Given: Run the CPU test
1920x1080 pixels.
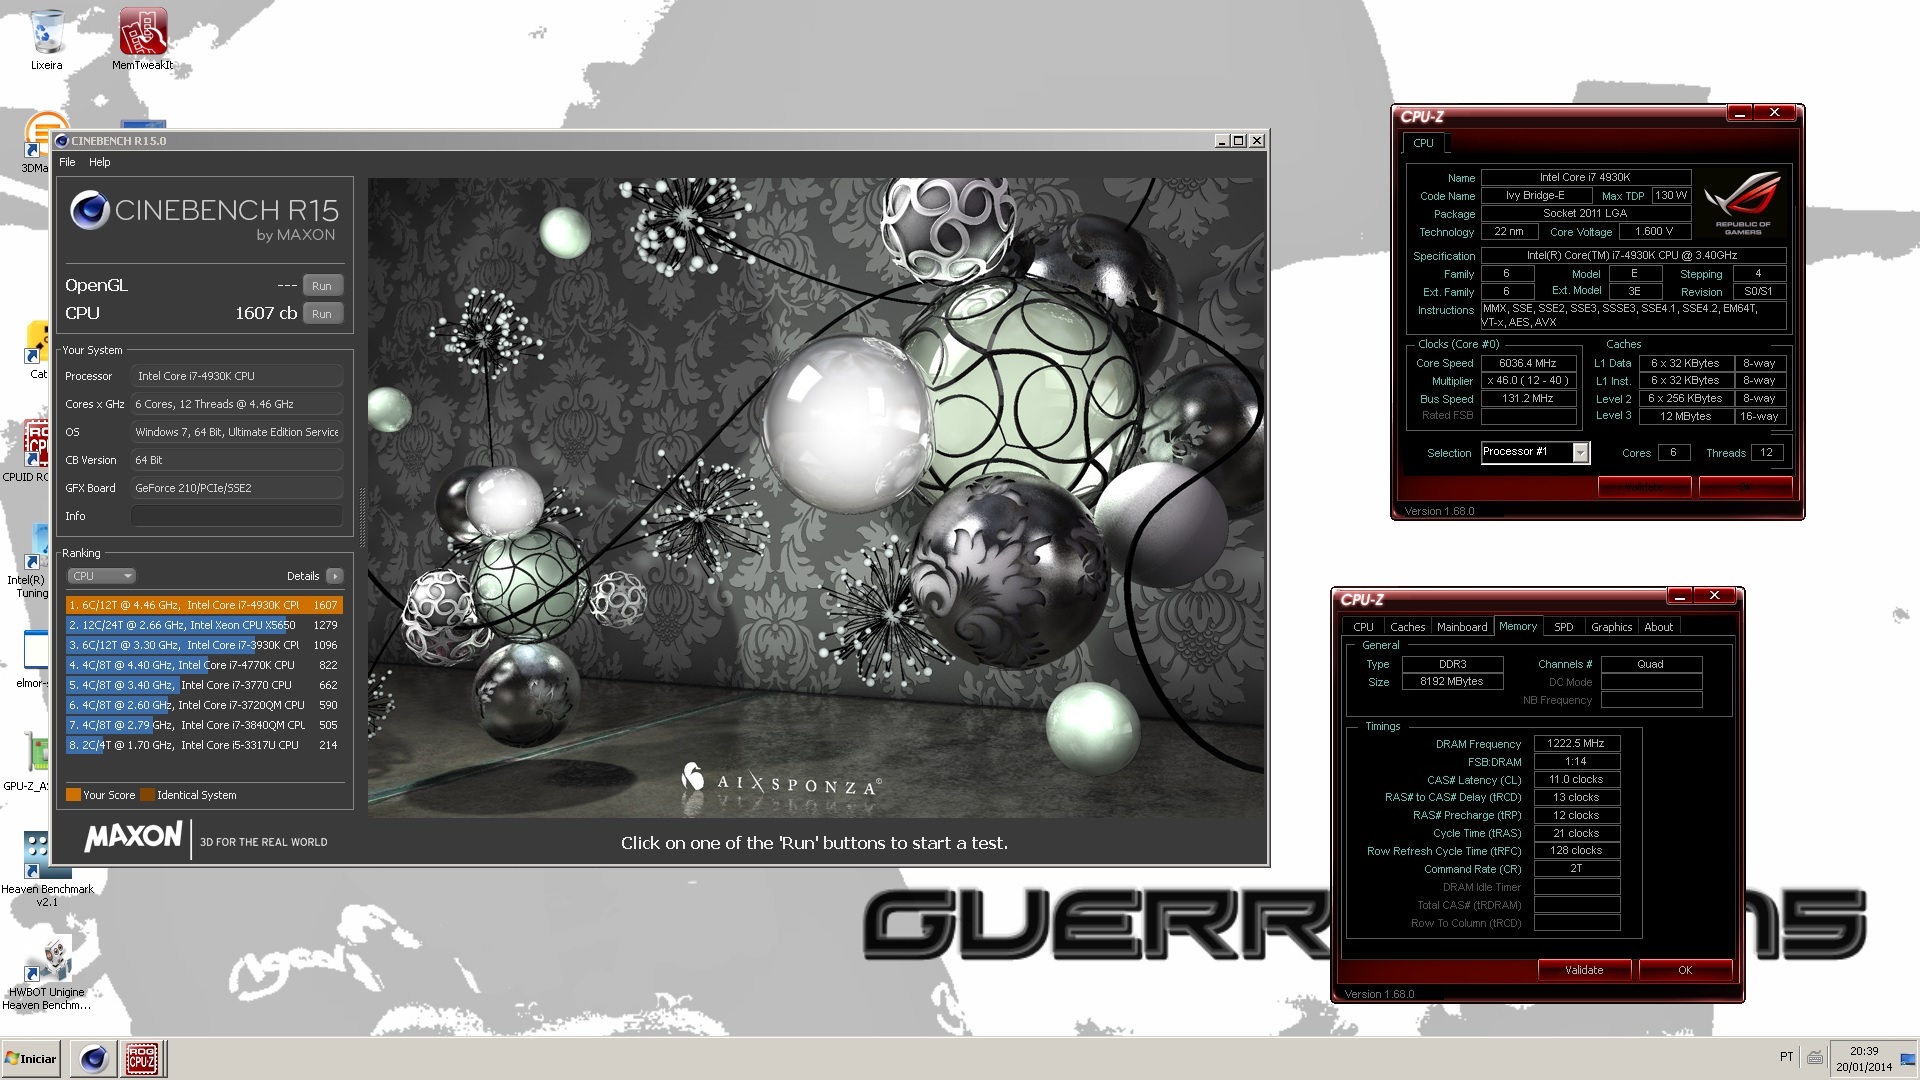Looking at the screenshot, I should click(322, 314).
